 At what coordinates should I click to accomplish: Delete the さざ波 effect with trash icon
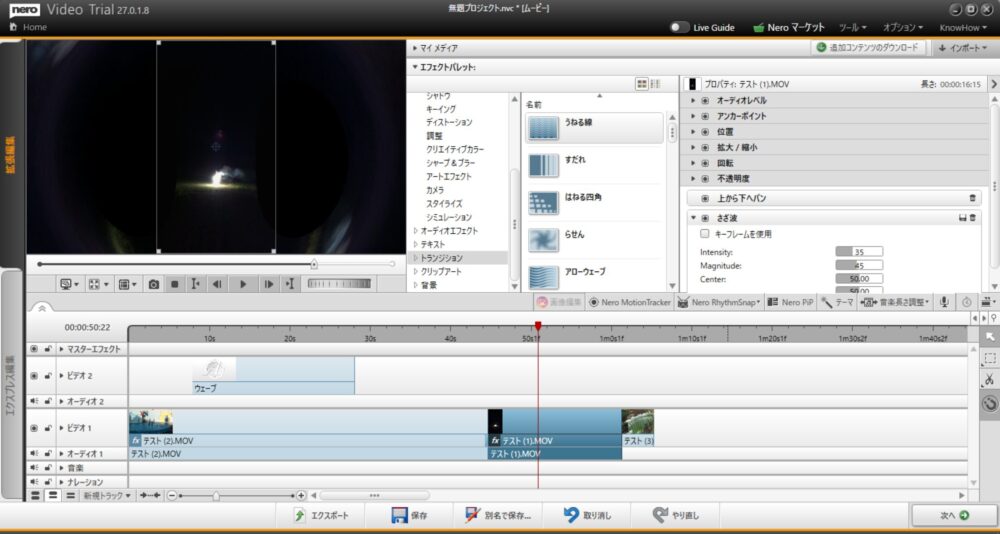tap(973, 218)
